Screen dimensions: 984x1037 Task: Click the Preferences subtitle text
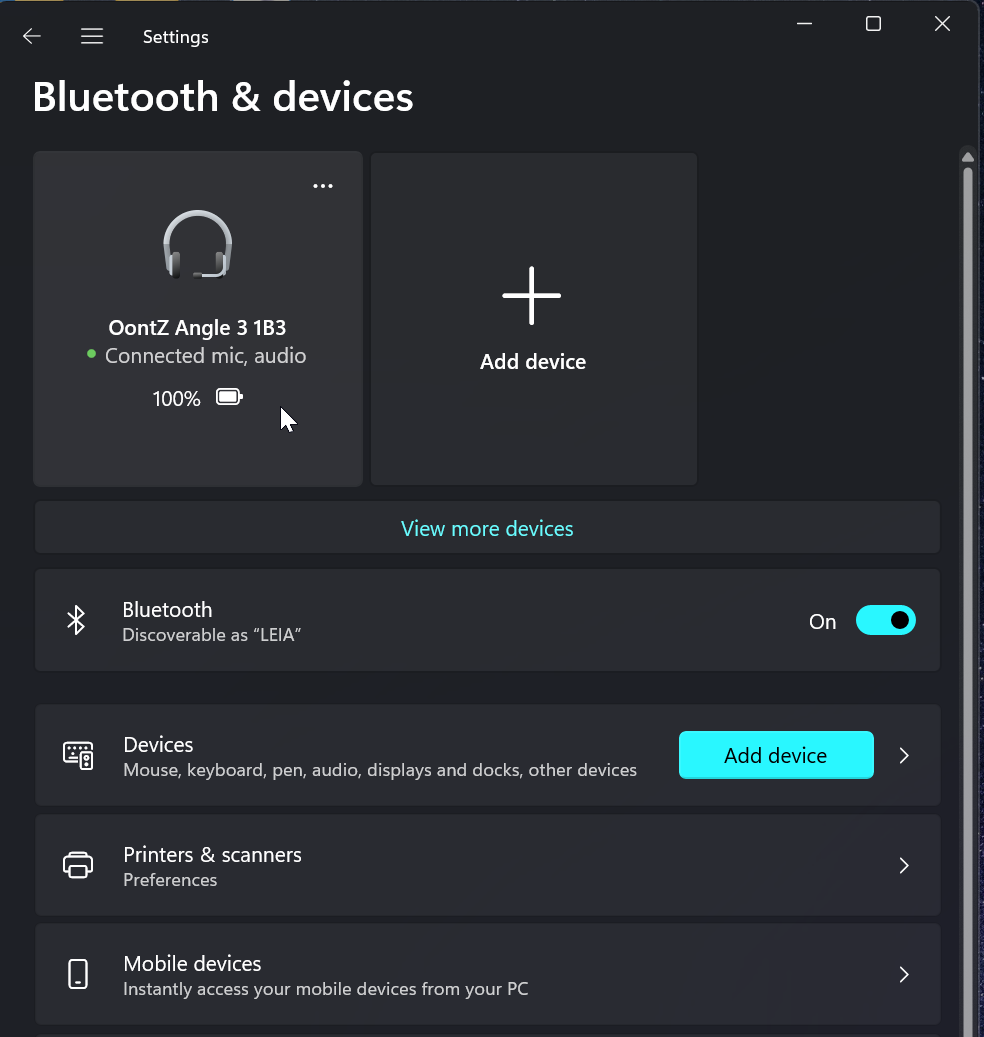170,880
